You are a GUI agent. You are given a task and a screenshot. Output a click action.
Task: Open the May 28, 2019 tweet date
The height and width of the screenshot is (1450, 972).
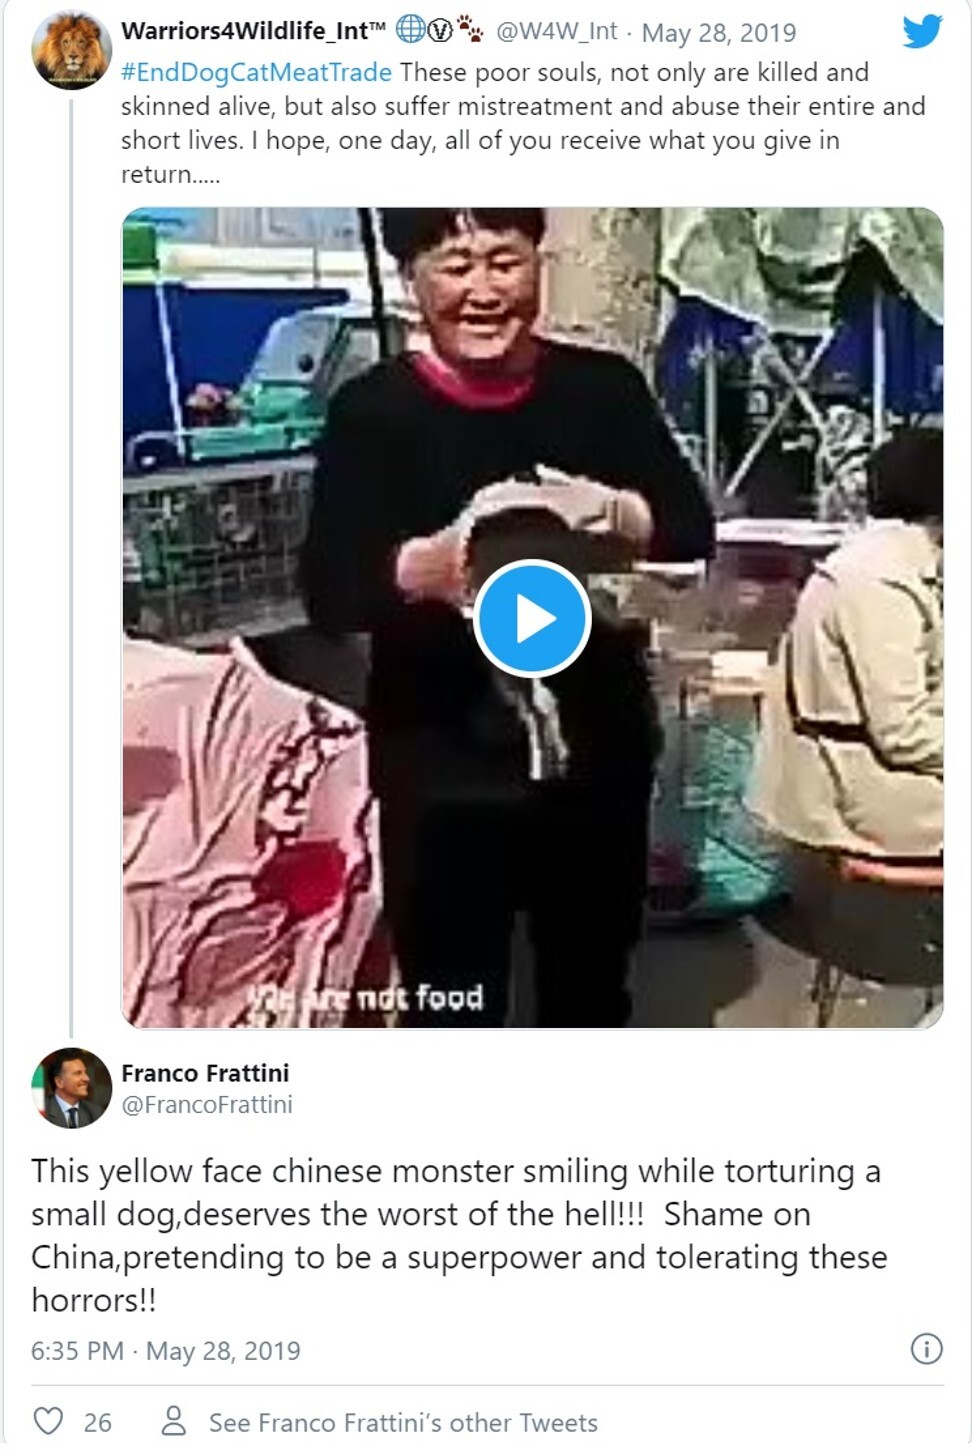click(719, 32)
